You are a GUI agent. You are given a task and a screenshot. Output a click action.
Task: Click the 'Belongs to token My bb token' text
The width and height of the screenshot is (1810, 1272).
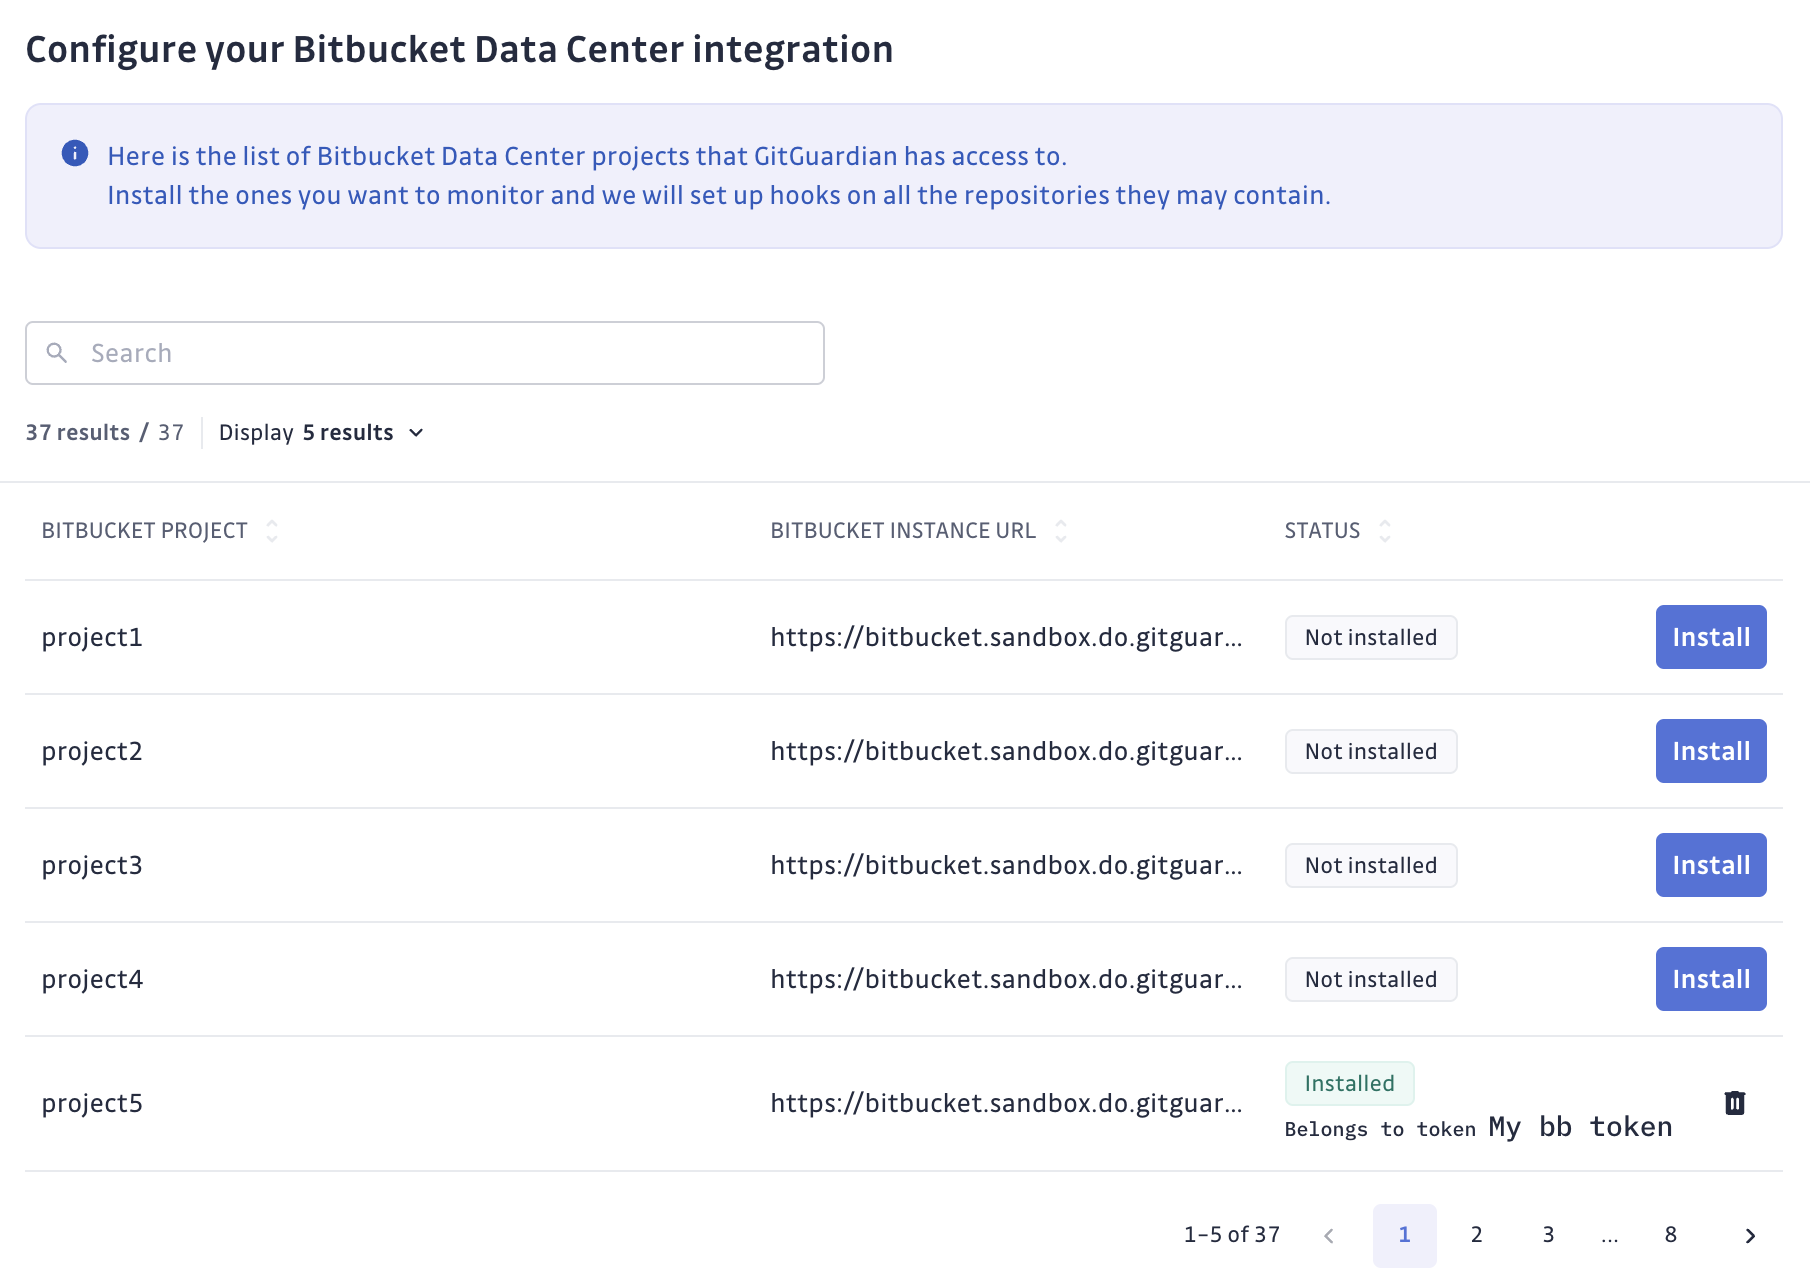[x=1479, y=1128]
